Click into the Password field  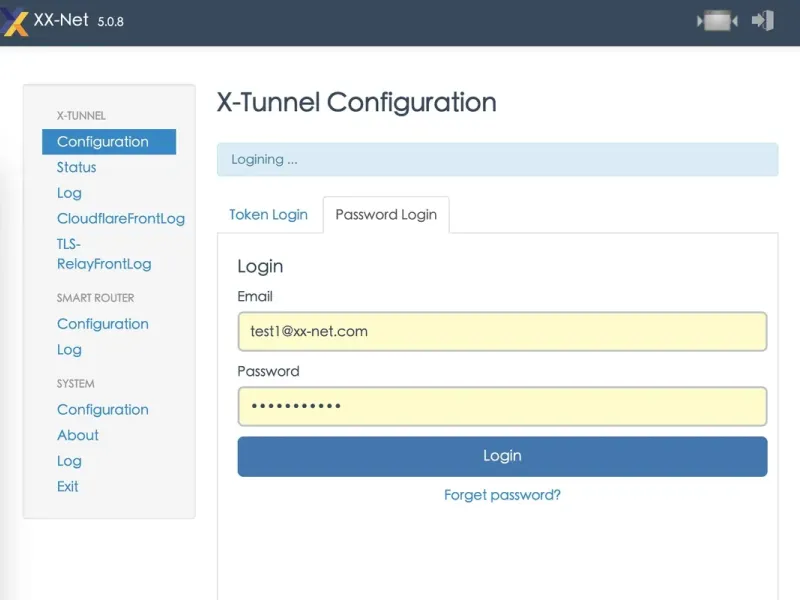tap(502, 406)
